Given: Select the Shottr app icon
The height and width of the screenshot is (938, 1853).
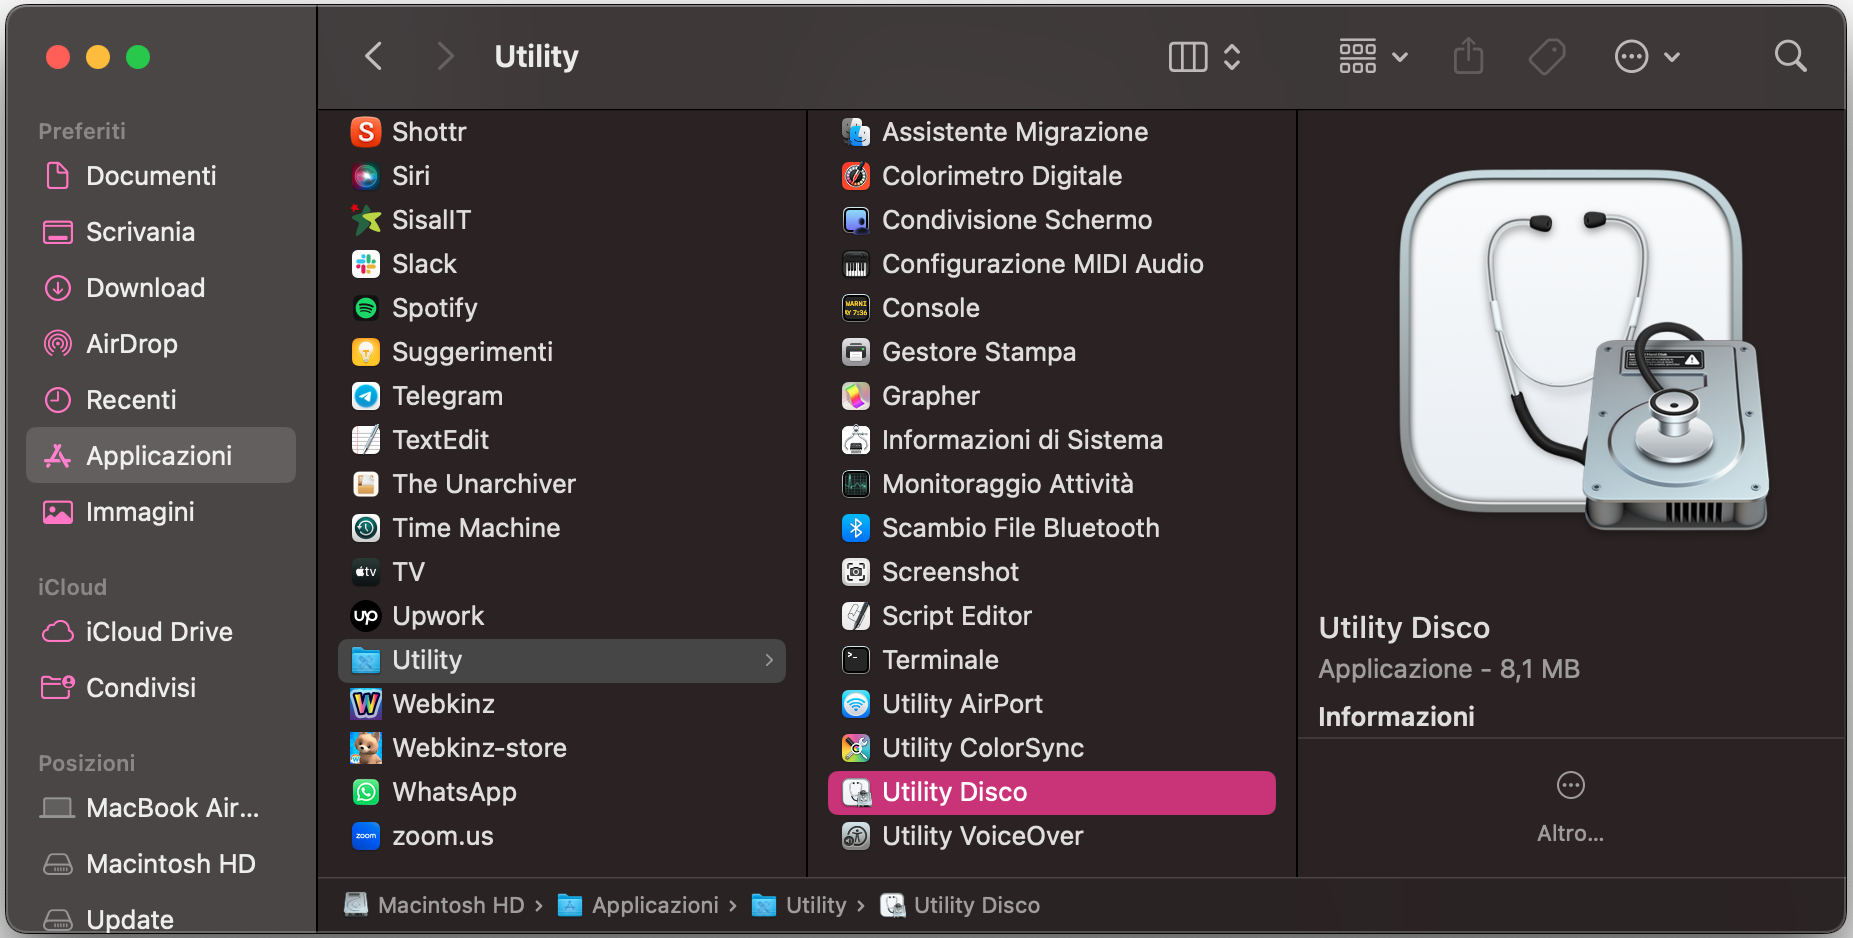Looking at the screenshot, I should coord(366,132).
